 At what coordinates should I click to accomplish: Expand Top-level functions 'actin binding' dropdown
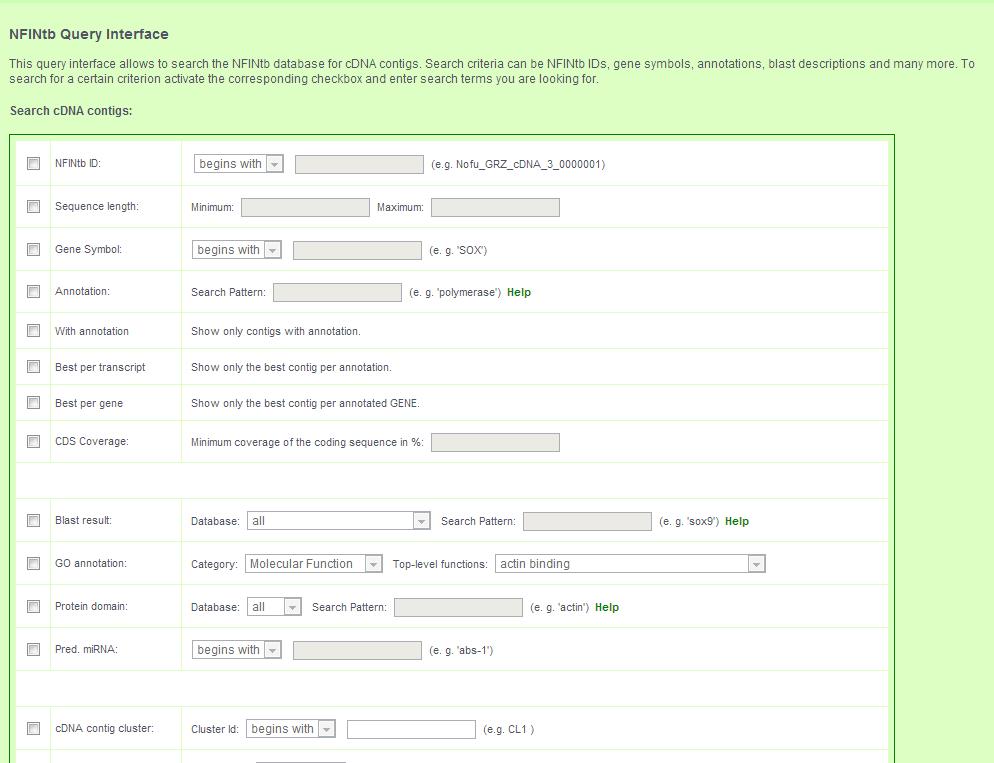coord(629,564)
